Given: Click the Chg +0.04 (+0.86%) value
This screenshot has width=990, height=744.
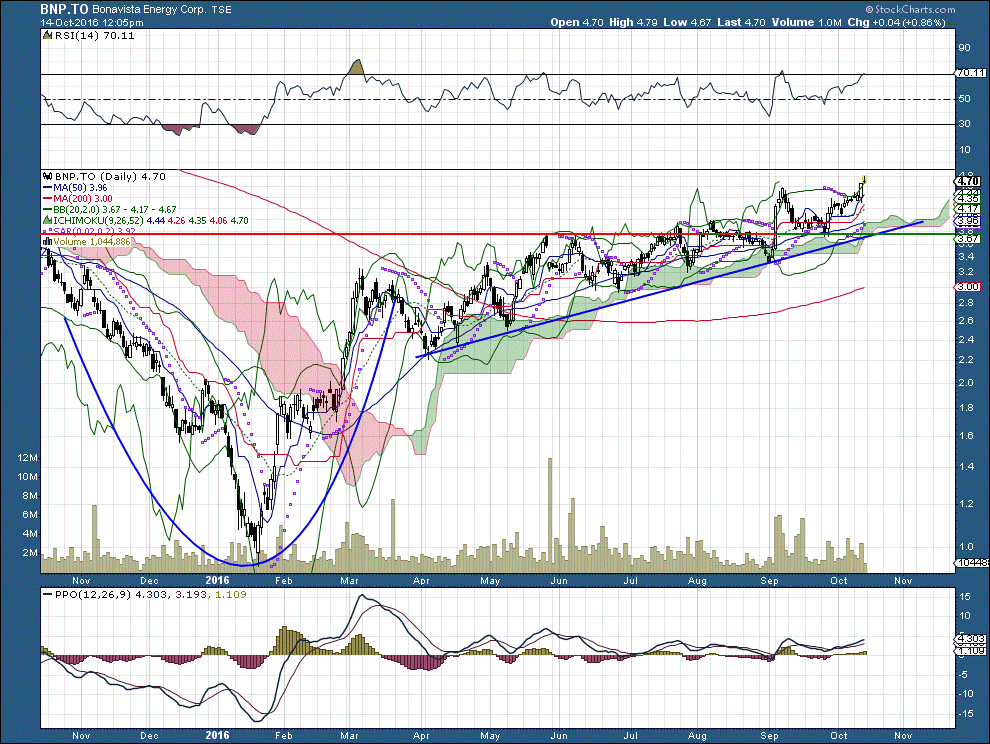Looking at the screenshot, I should pyautogui.click(x=897, y=22).
